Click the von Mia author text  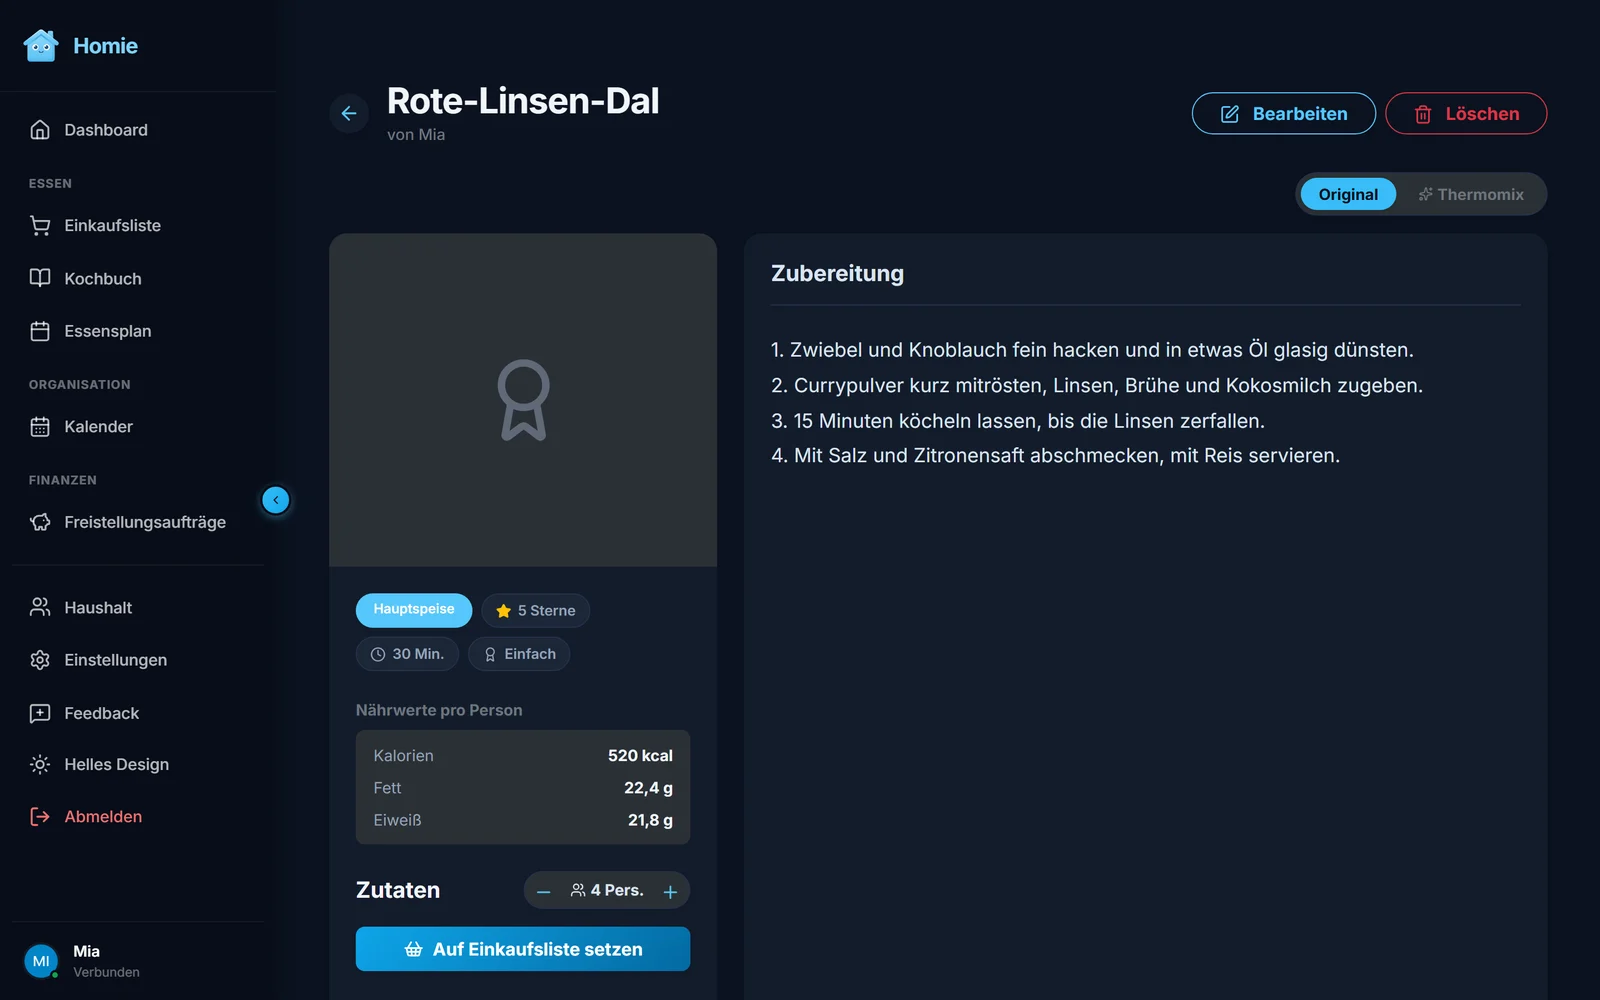click(416, 135)
